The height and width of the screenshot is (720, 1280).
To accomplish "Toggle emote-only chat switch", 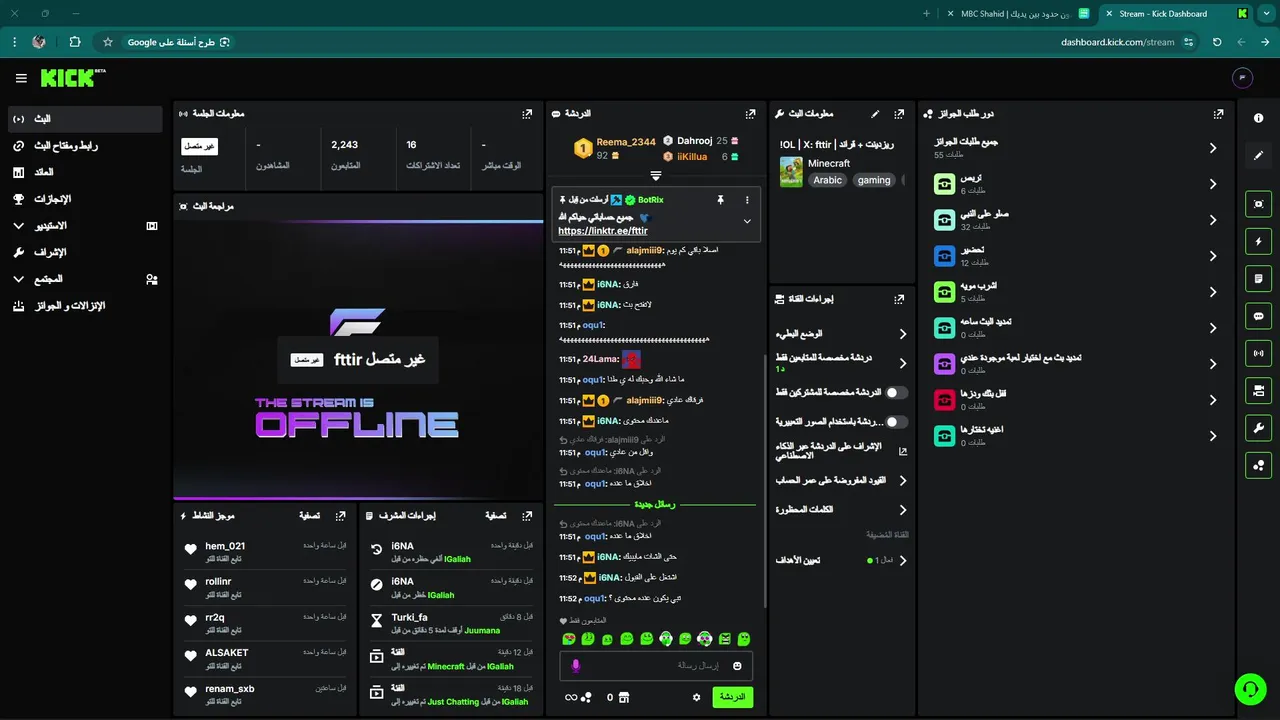I will point(896,422).
